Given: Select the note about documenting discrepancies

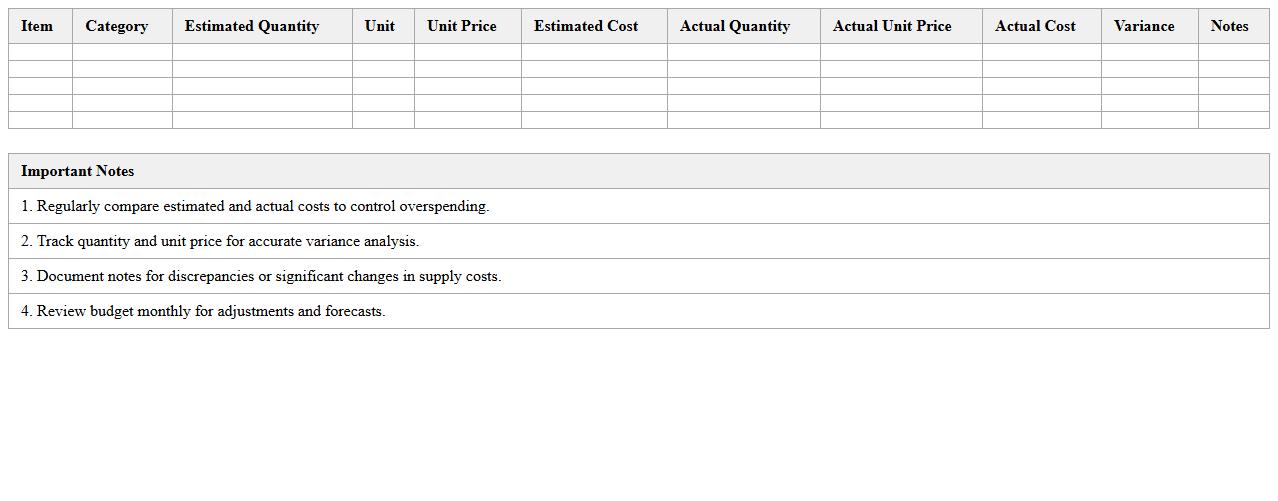Looking at the screenshot, I should click(x=261, y=276).
